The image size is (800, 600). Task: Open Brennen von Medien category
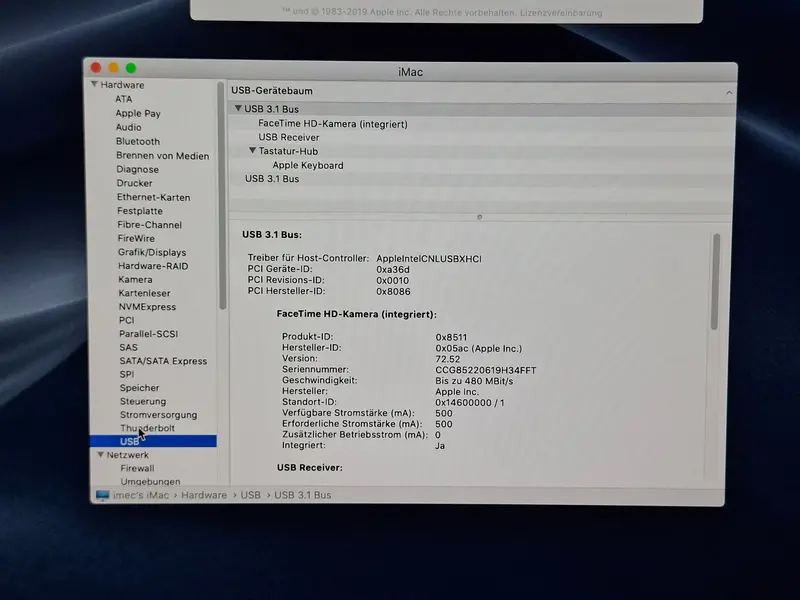tap(162, 156)
